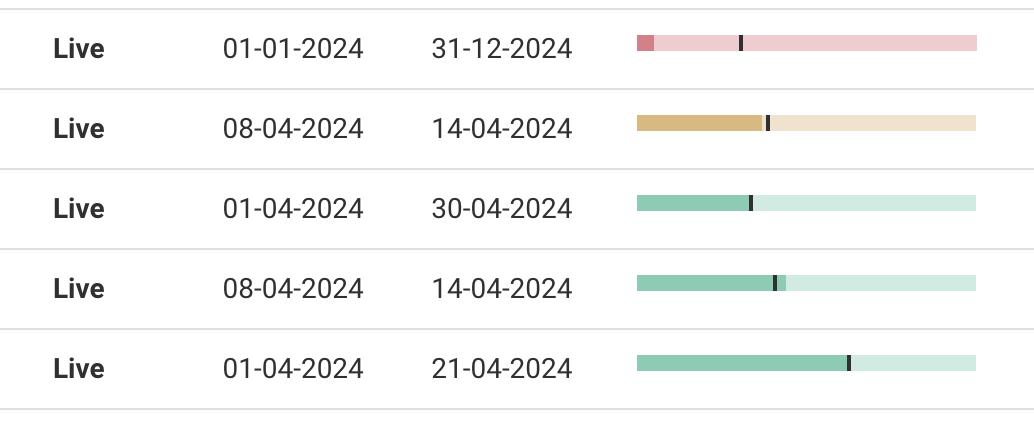Select the black marker in the 30-04-2024 row
This screenshot has height=422, width=1034.
[751, 203]
